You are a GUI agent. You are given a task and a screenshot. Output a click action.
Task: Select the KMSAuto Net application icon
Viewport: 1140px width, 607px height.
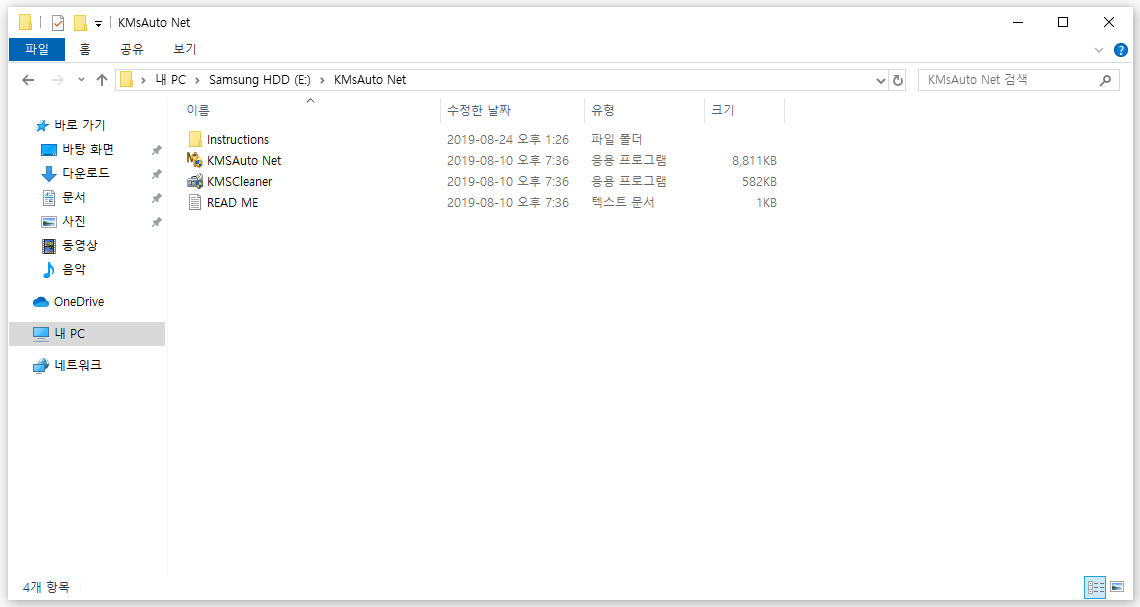point(195,160)
